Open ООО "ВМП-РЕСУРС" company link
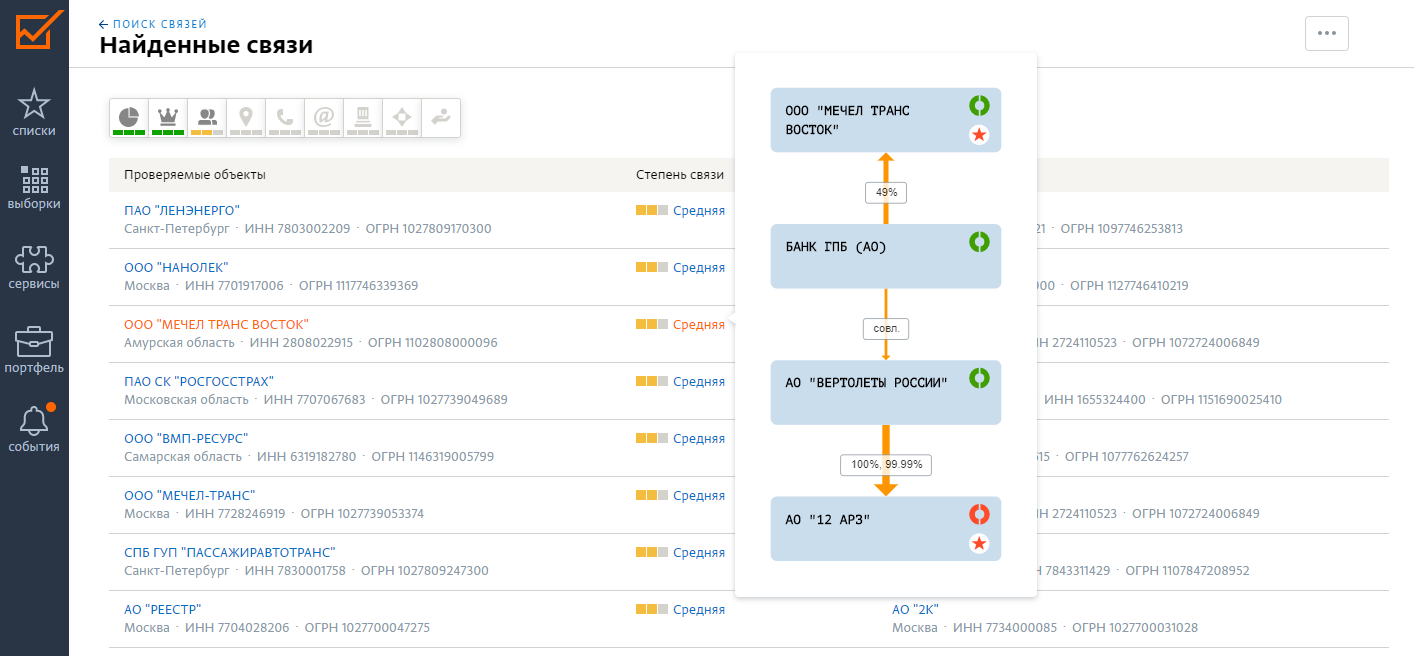 [186, 438]
